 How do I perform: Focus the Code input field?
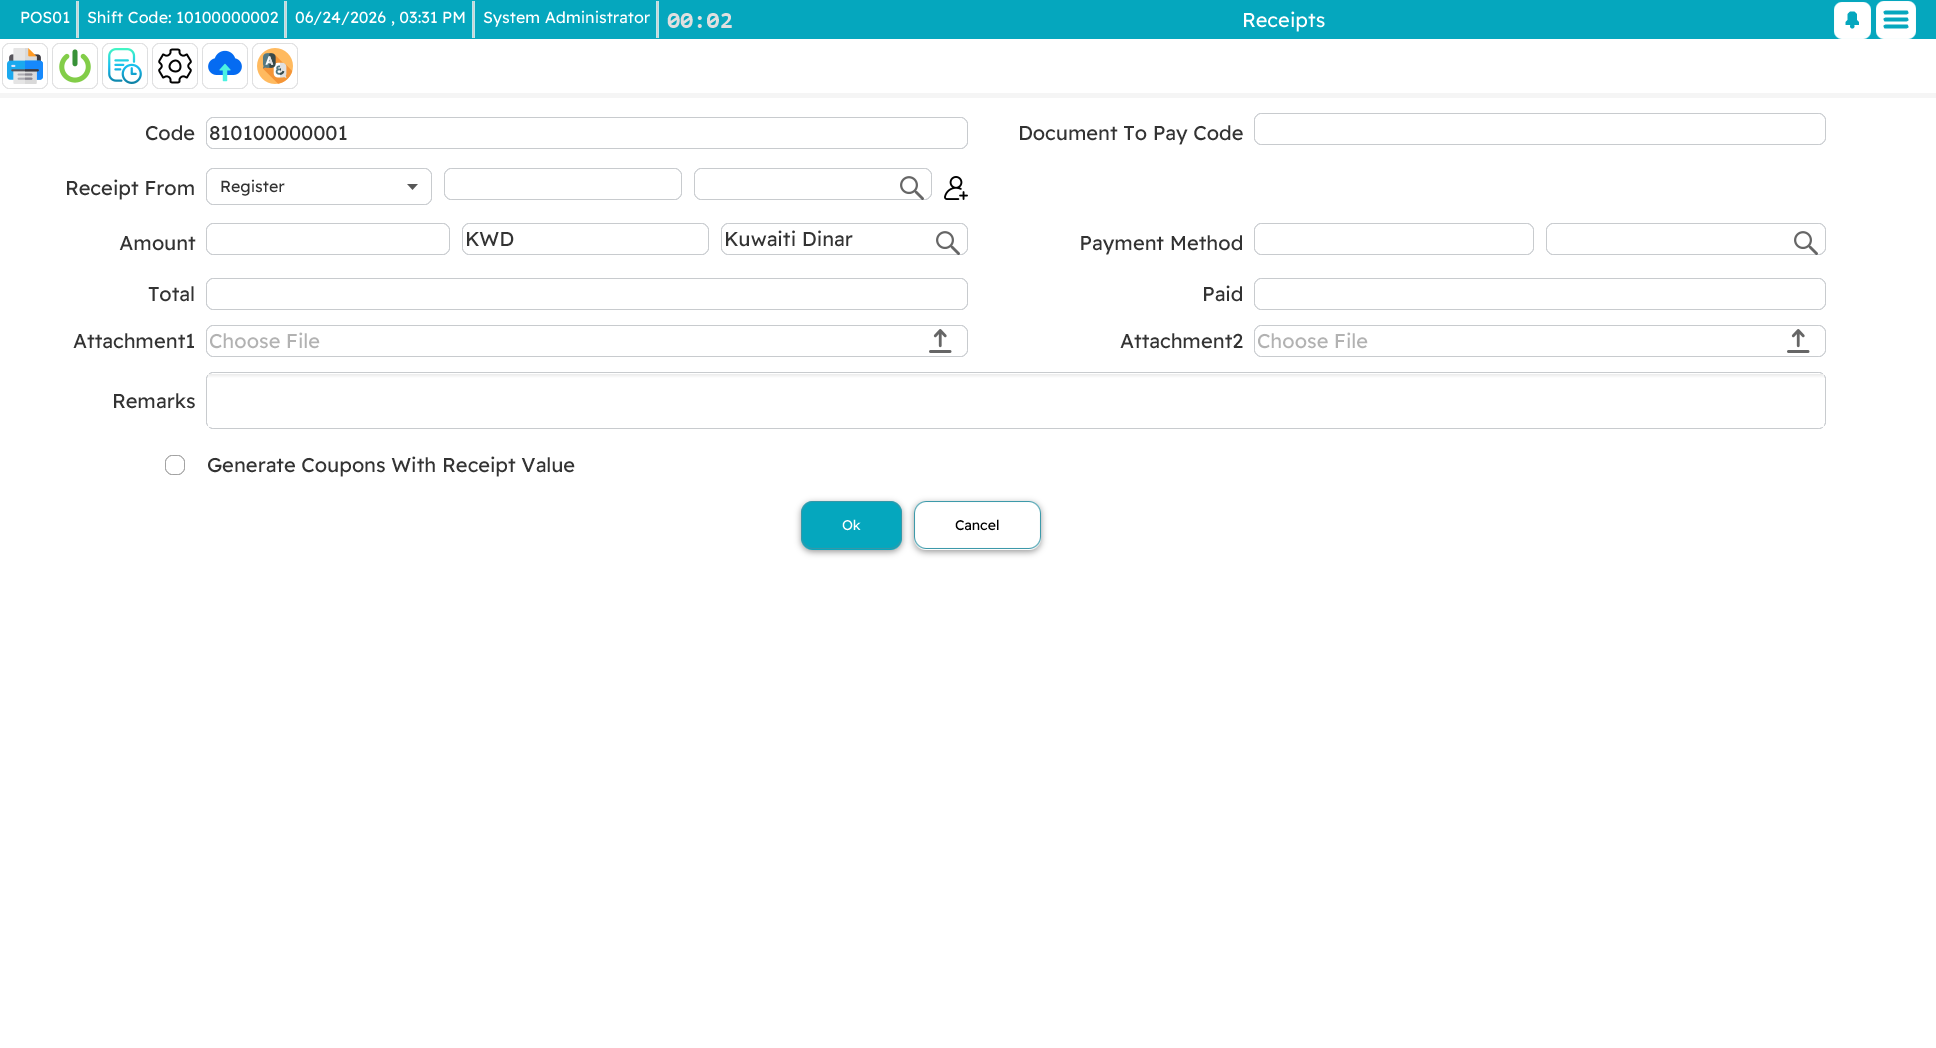[587, 133]
